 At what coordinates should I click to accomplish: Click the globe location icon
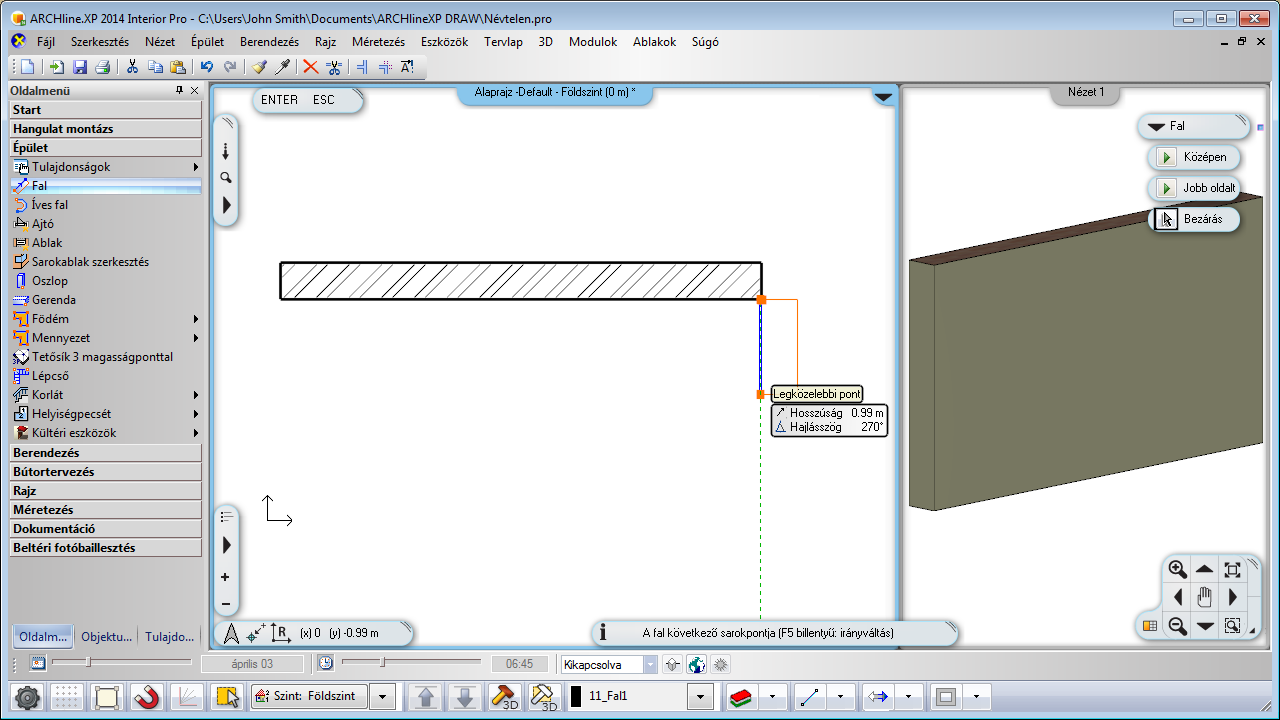(697, 664)
